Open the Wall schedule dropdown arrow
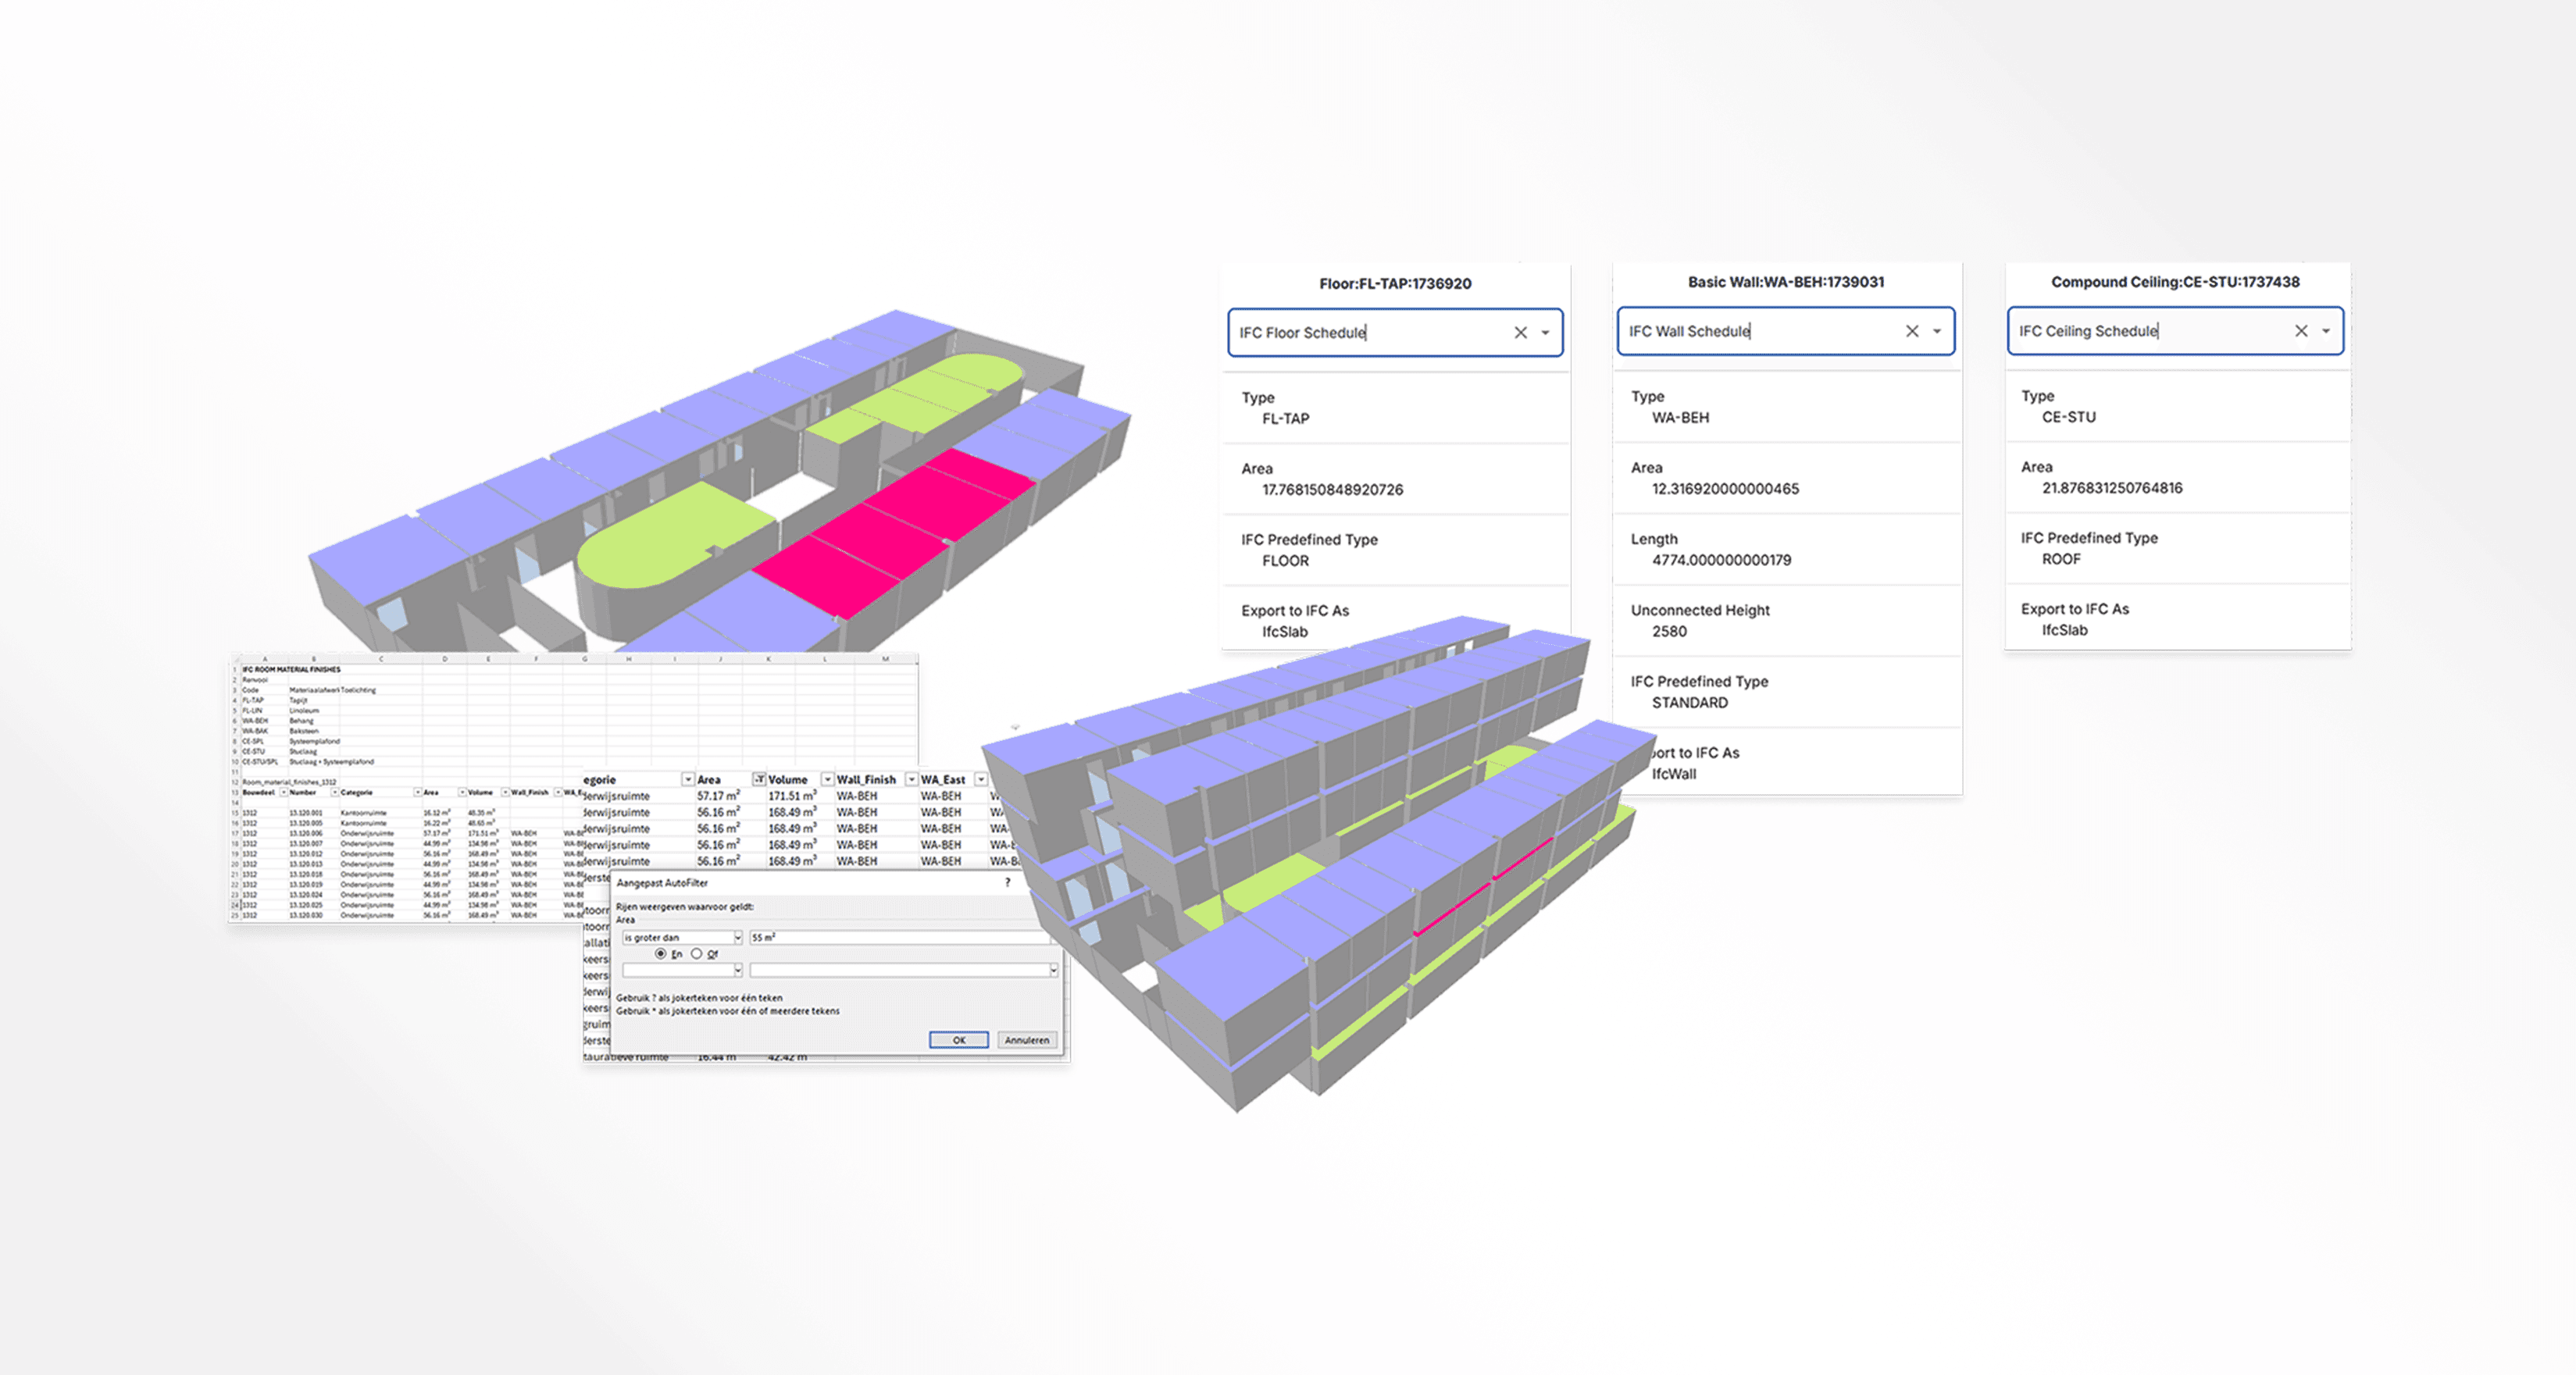 coord(1936,331)
